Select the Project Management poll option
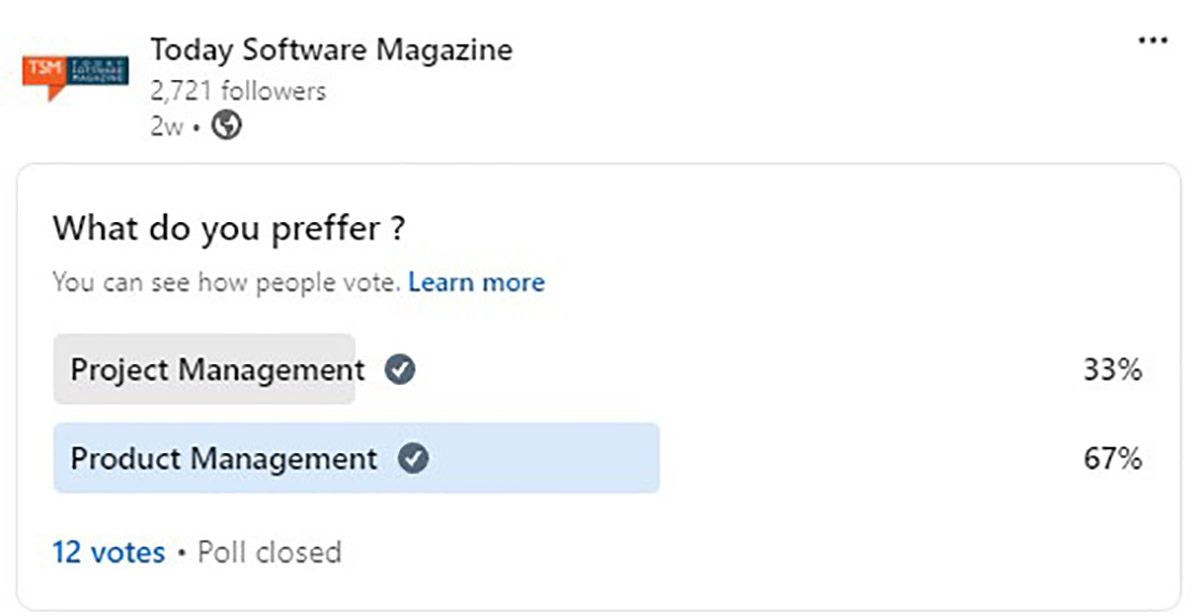The image size is (1200, 616). [217, 370]
